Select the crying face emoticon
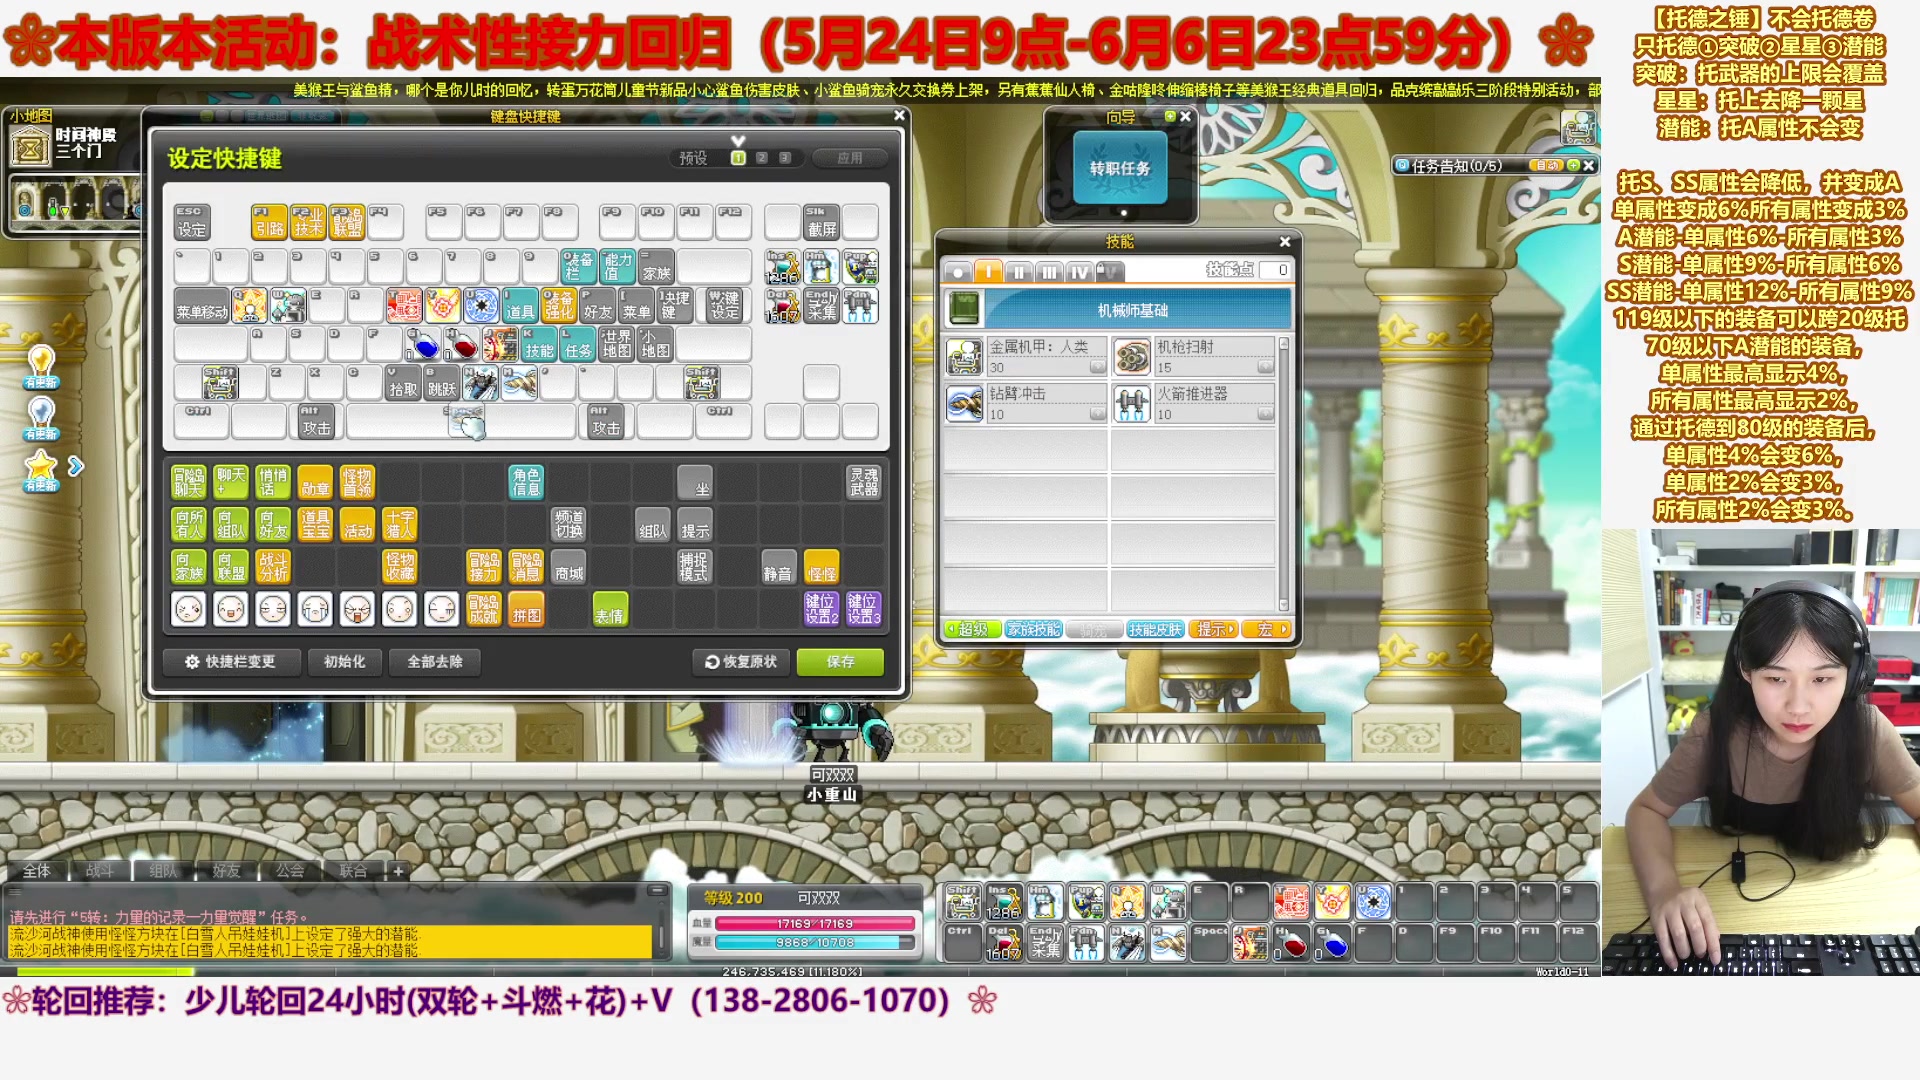This screenshot has height=1080, width=1920. [315, 608]
